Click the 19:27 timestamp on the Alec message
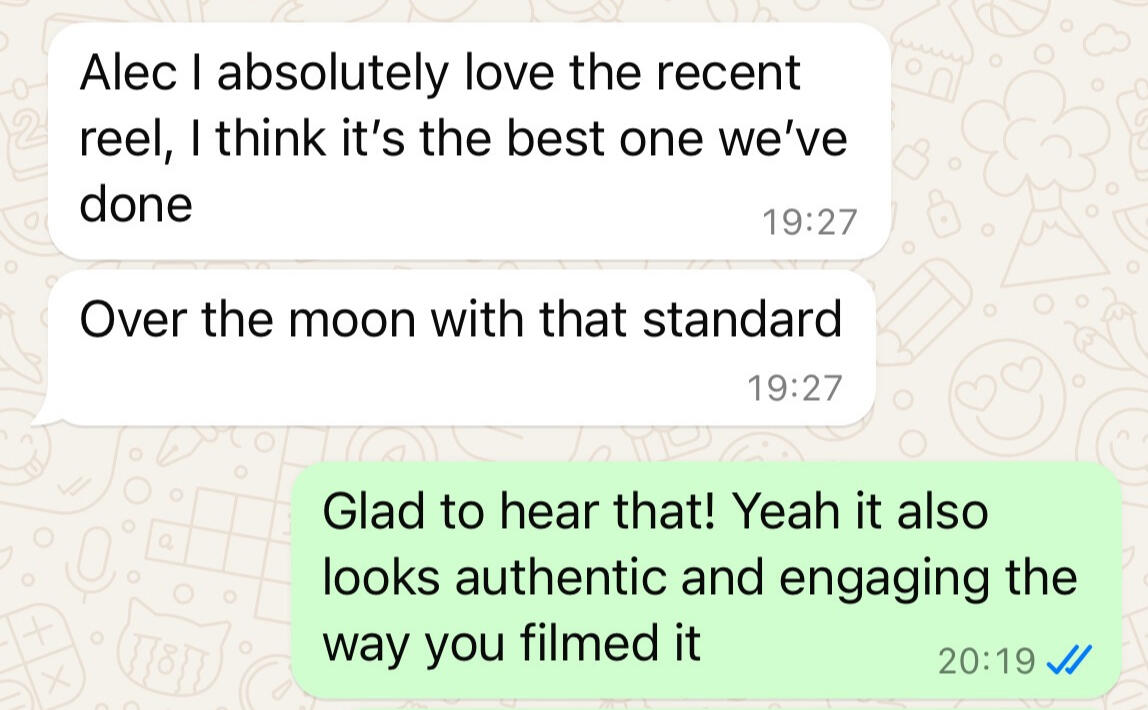This screenshot has width=1148, height=710. pyautogui.click(x=809, y=222)
